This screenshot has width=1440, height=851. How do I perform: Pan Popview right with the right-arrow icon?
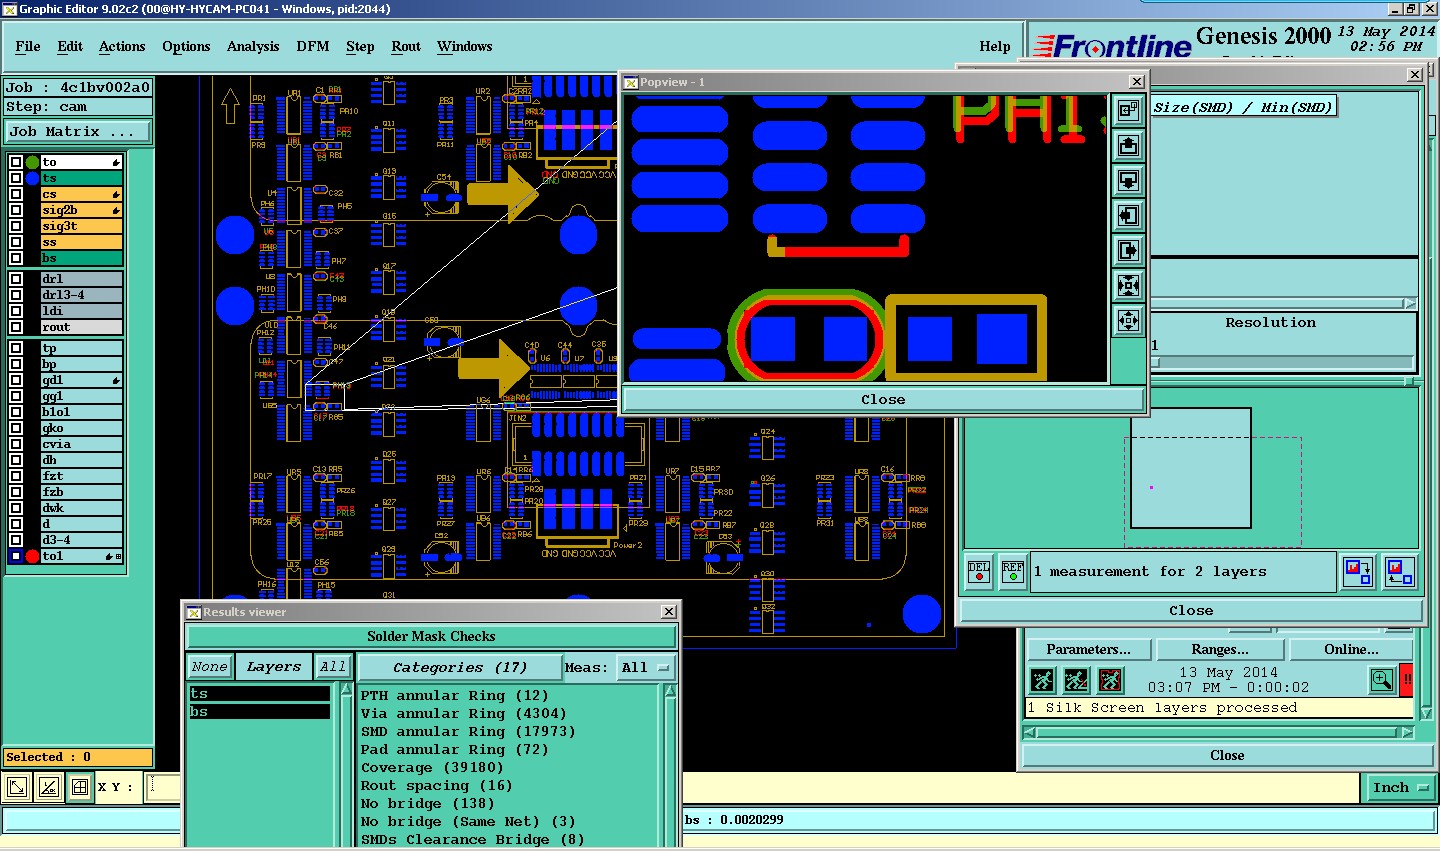point(1128,251)
